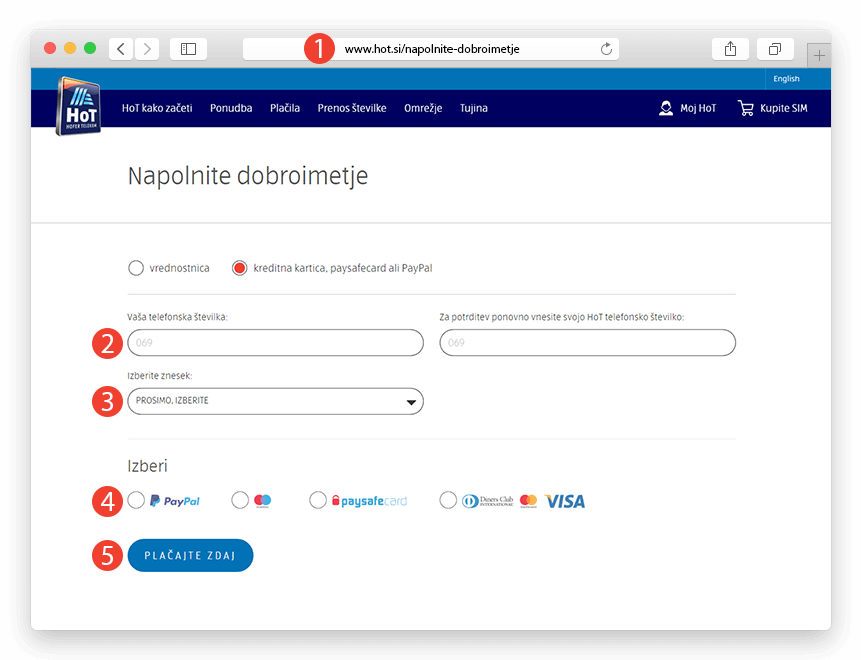This screenshot has height=660, width=861.
Task: Choose paysafecard payment radio button
Action: [x=318, y=500]
